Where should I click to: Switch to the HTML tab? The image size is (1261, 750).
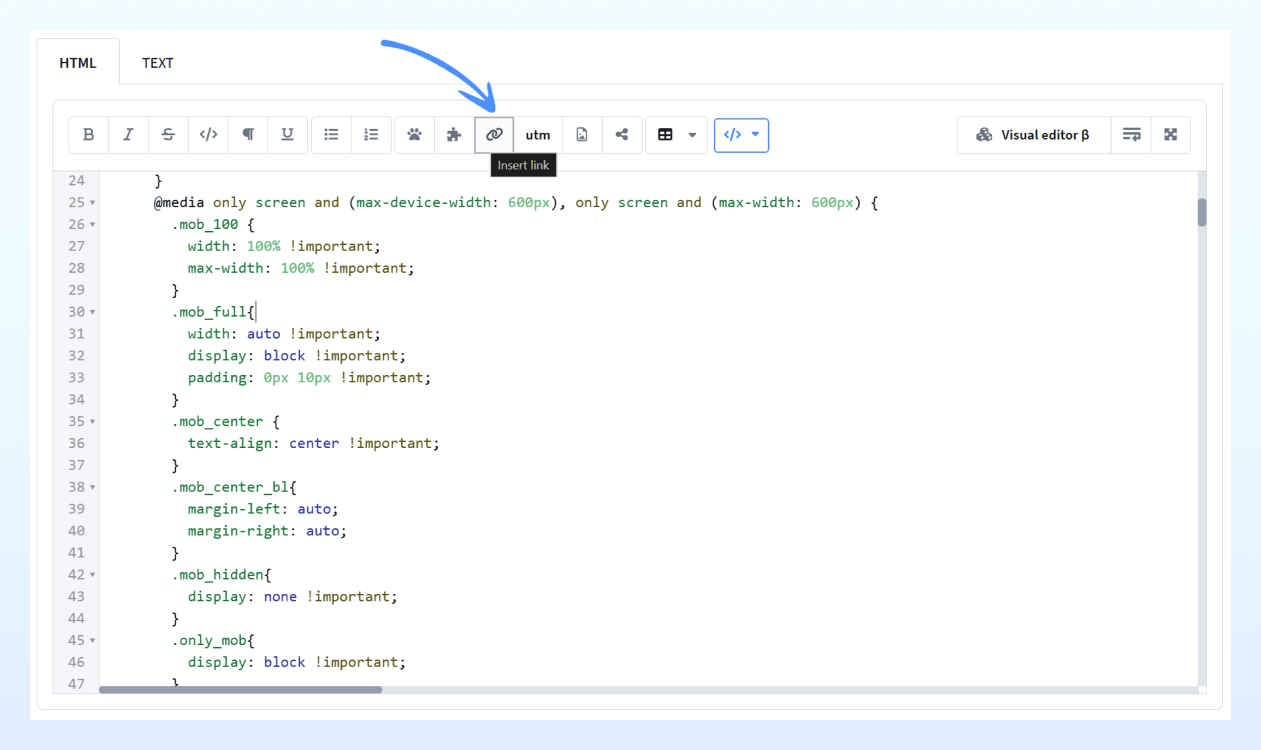coord(78,63)
